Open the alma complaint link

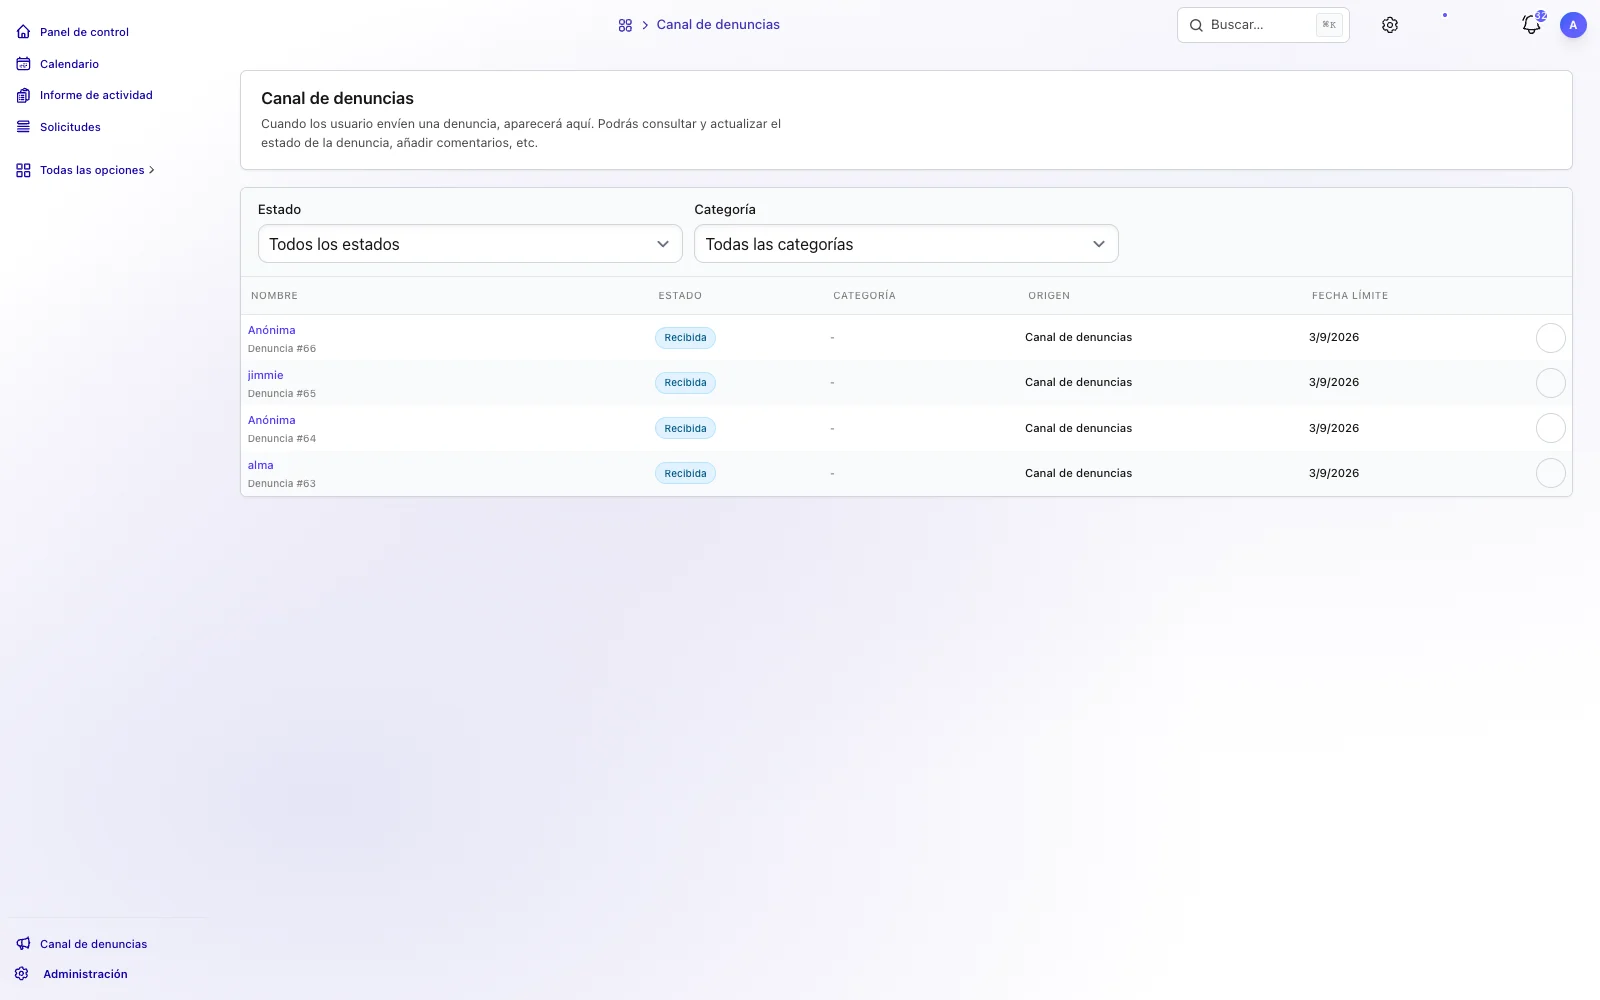(x=261, y=465)
